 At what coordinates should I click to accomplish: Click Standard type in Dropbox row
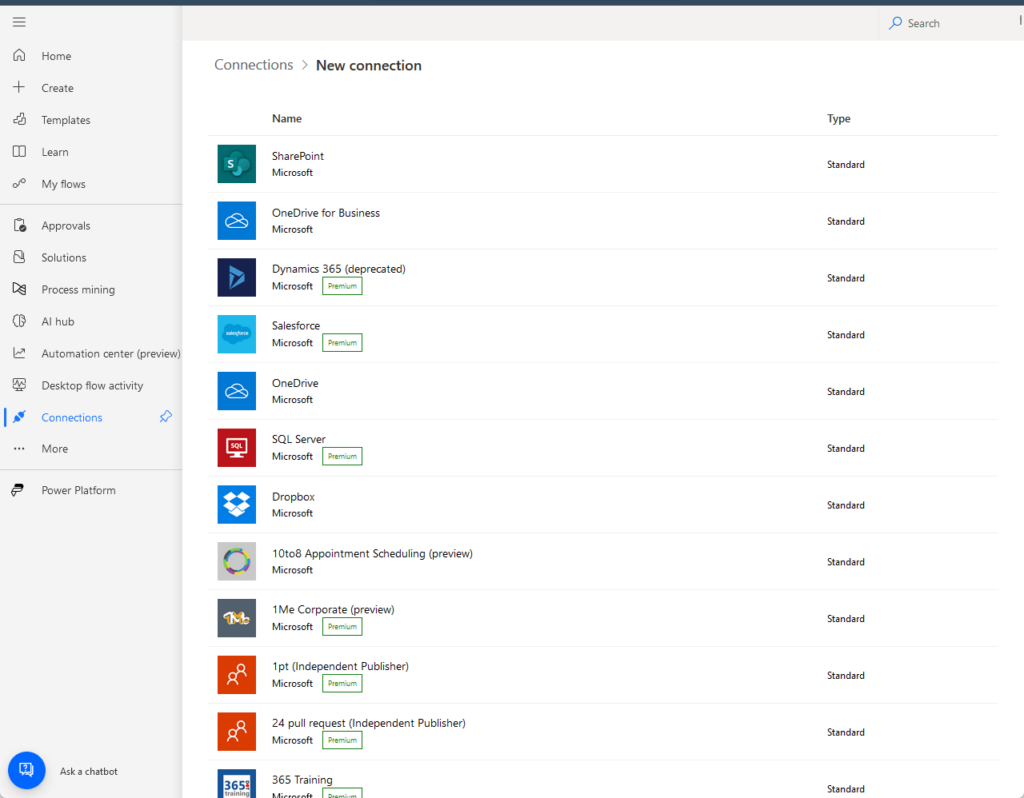846,505
